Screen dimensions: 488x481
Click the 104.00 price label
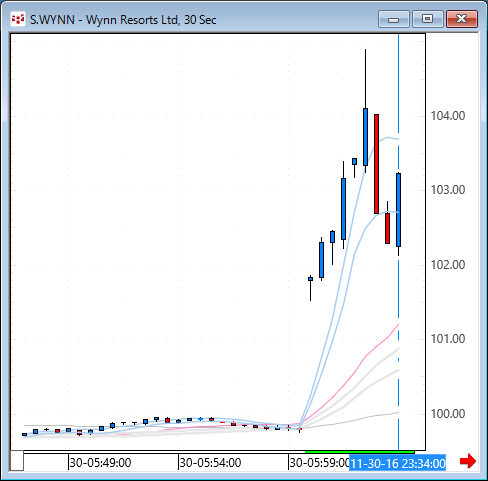coord(448,116)
